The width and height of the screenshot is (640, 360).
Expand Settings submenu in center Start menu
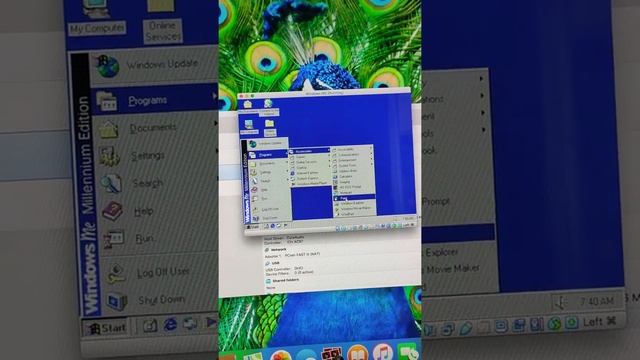tap(268, 172)
